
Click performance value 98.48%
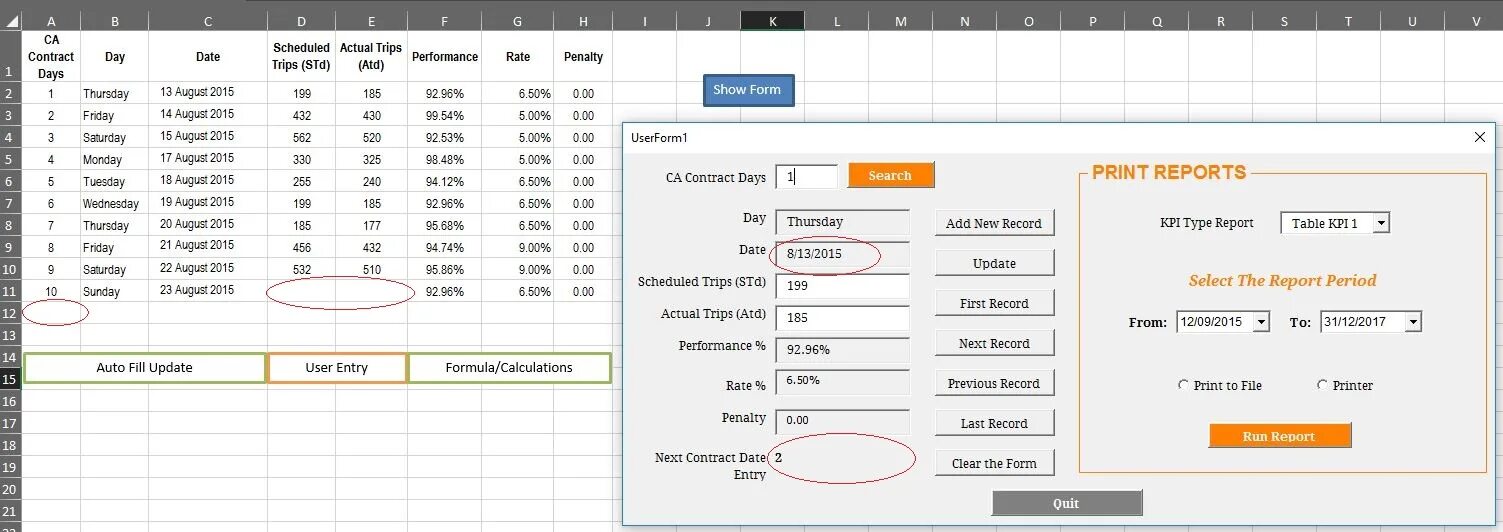point(445,159)
